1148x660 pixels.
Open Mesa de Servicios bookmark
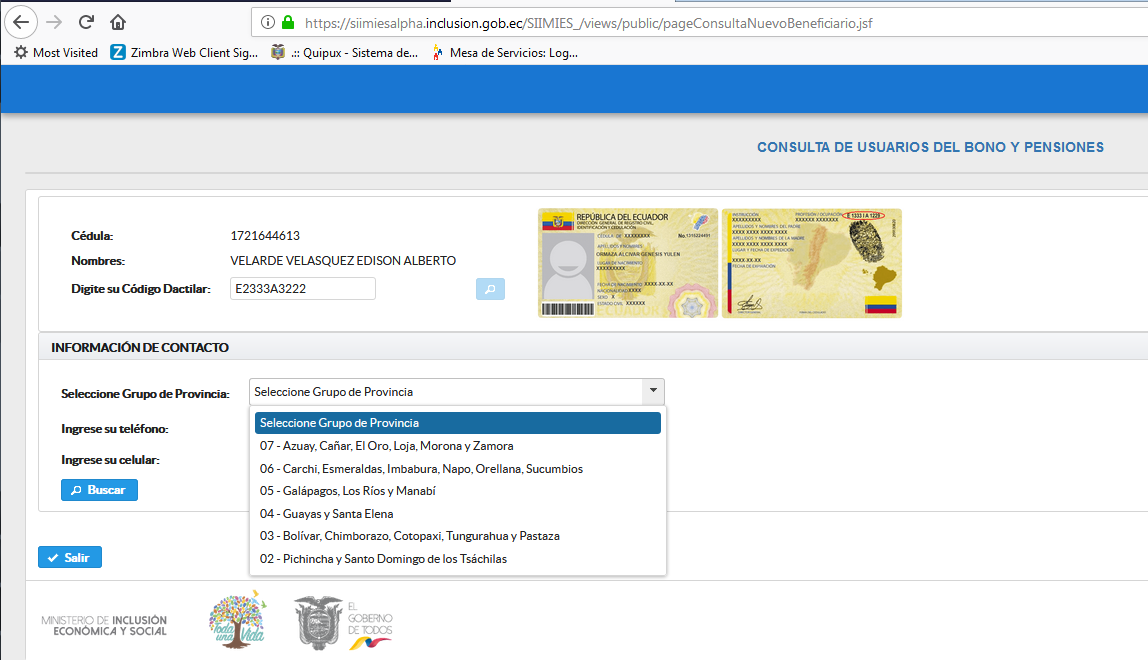pyautogui.click(x=505, y=52)
